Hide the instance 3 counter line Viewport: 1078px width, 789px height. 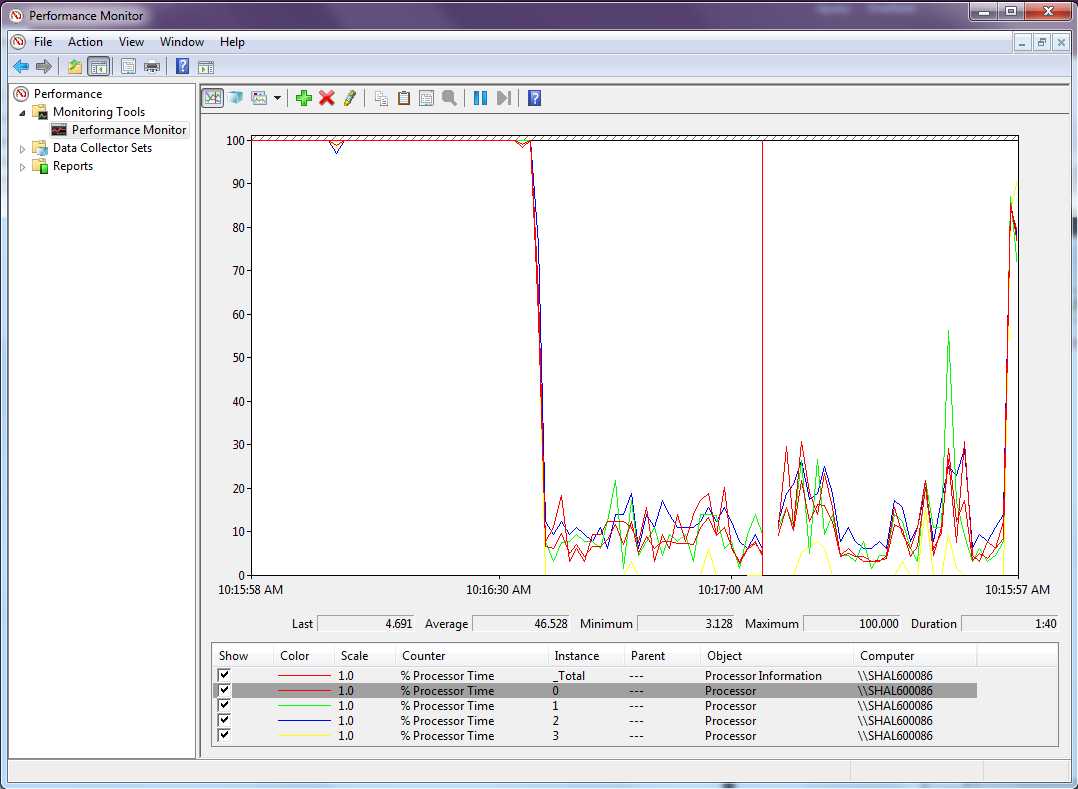[x=224, y=736]
